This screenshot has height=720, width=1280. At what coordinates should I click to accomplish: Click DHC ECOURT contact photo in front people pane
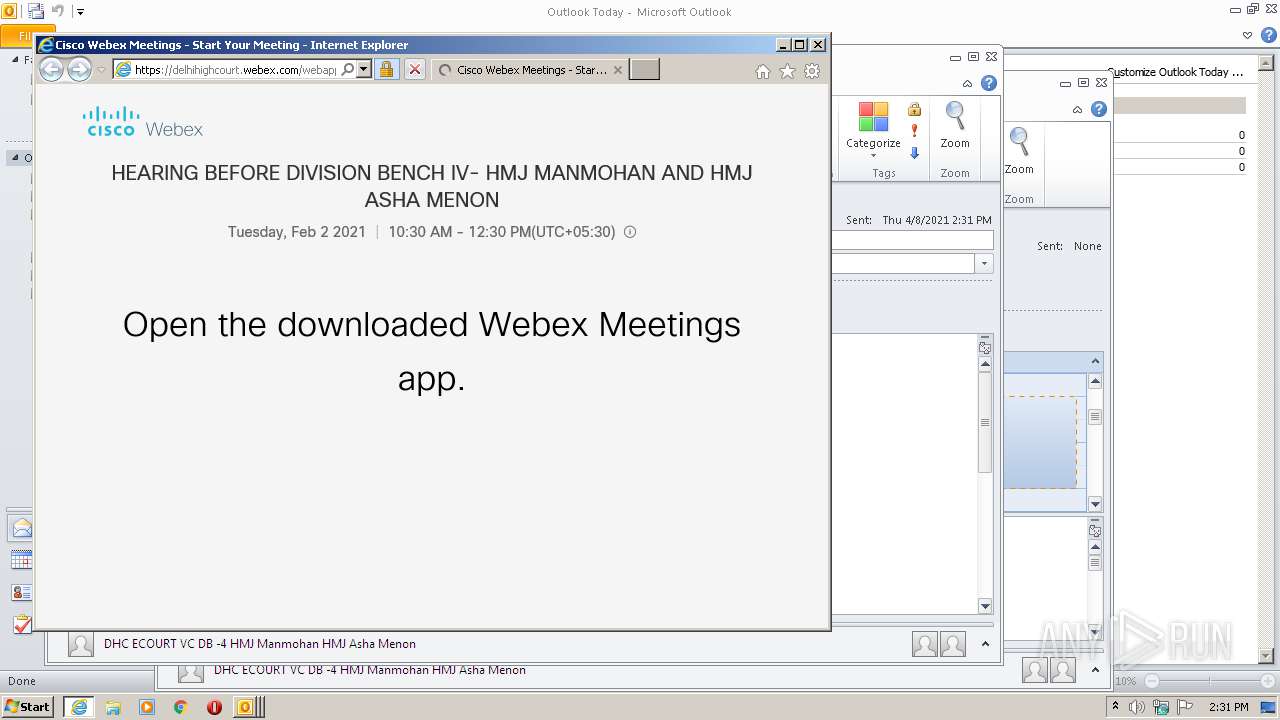tap(81, 644)
